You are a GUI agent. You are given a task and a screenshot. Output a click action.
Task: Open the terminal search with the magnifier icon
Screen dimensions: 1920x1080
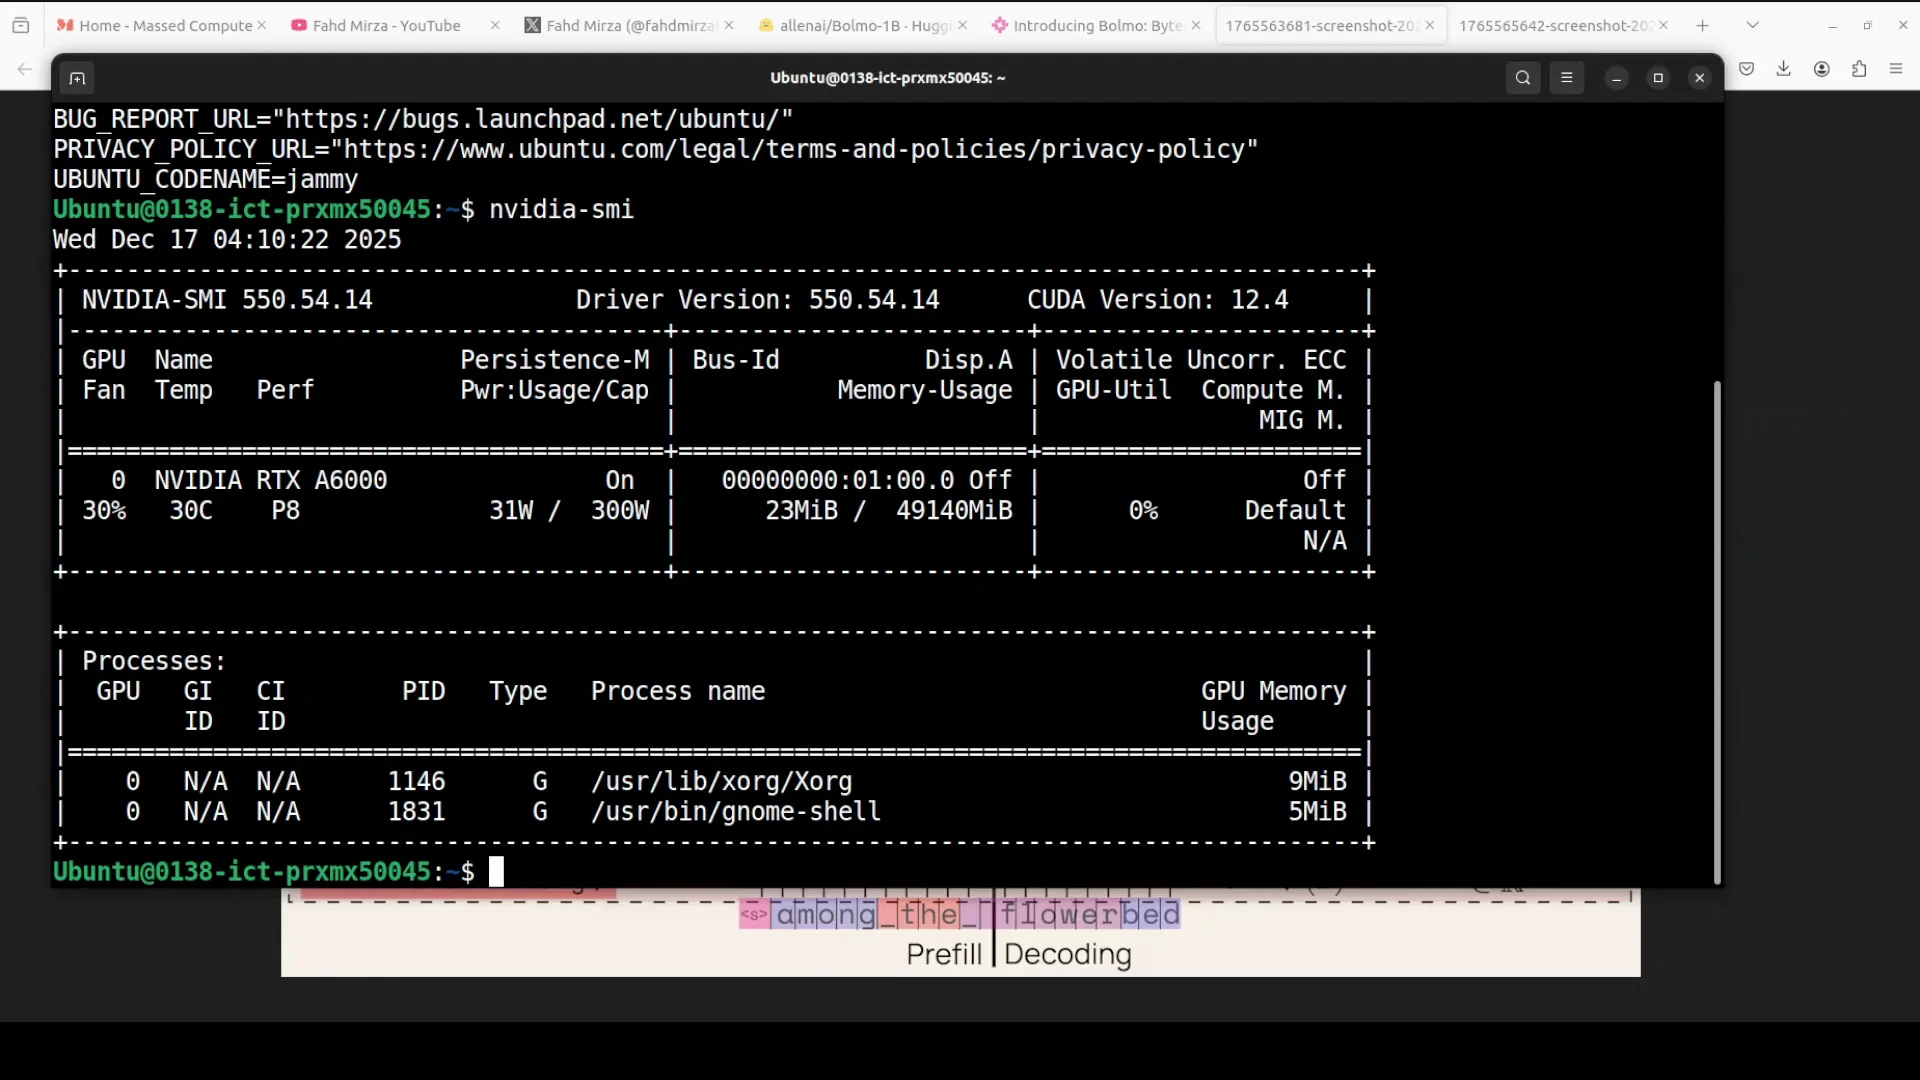[1523, 77]
